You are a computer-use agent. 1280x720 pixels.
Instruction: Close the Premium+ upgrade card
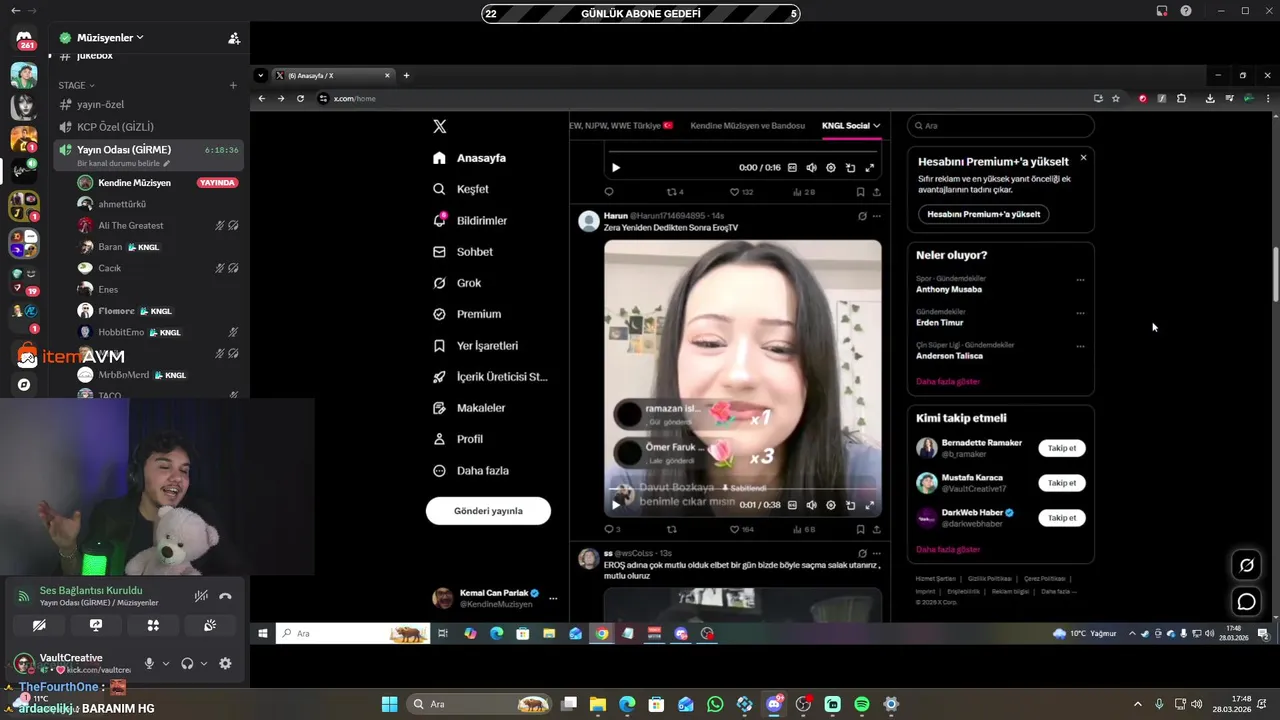pos(1083,158)
